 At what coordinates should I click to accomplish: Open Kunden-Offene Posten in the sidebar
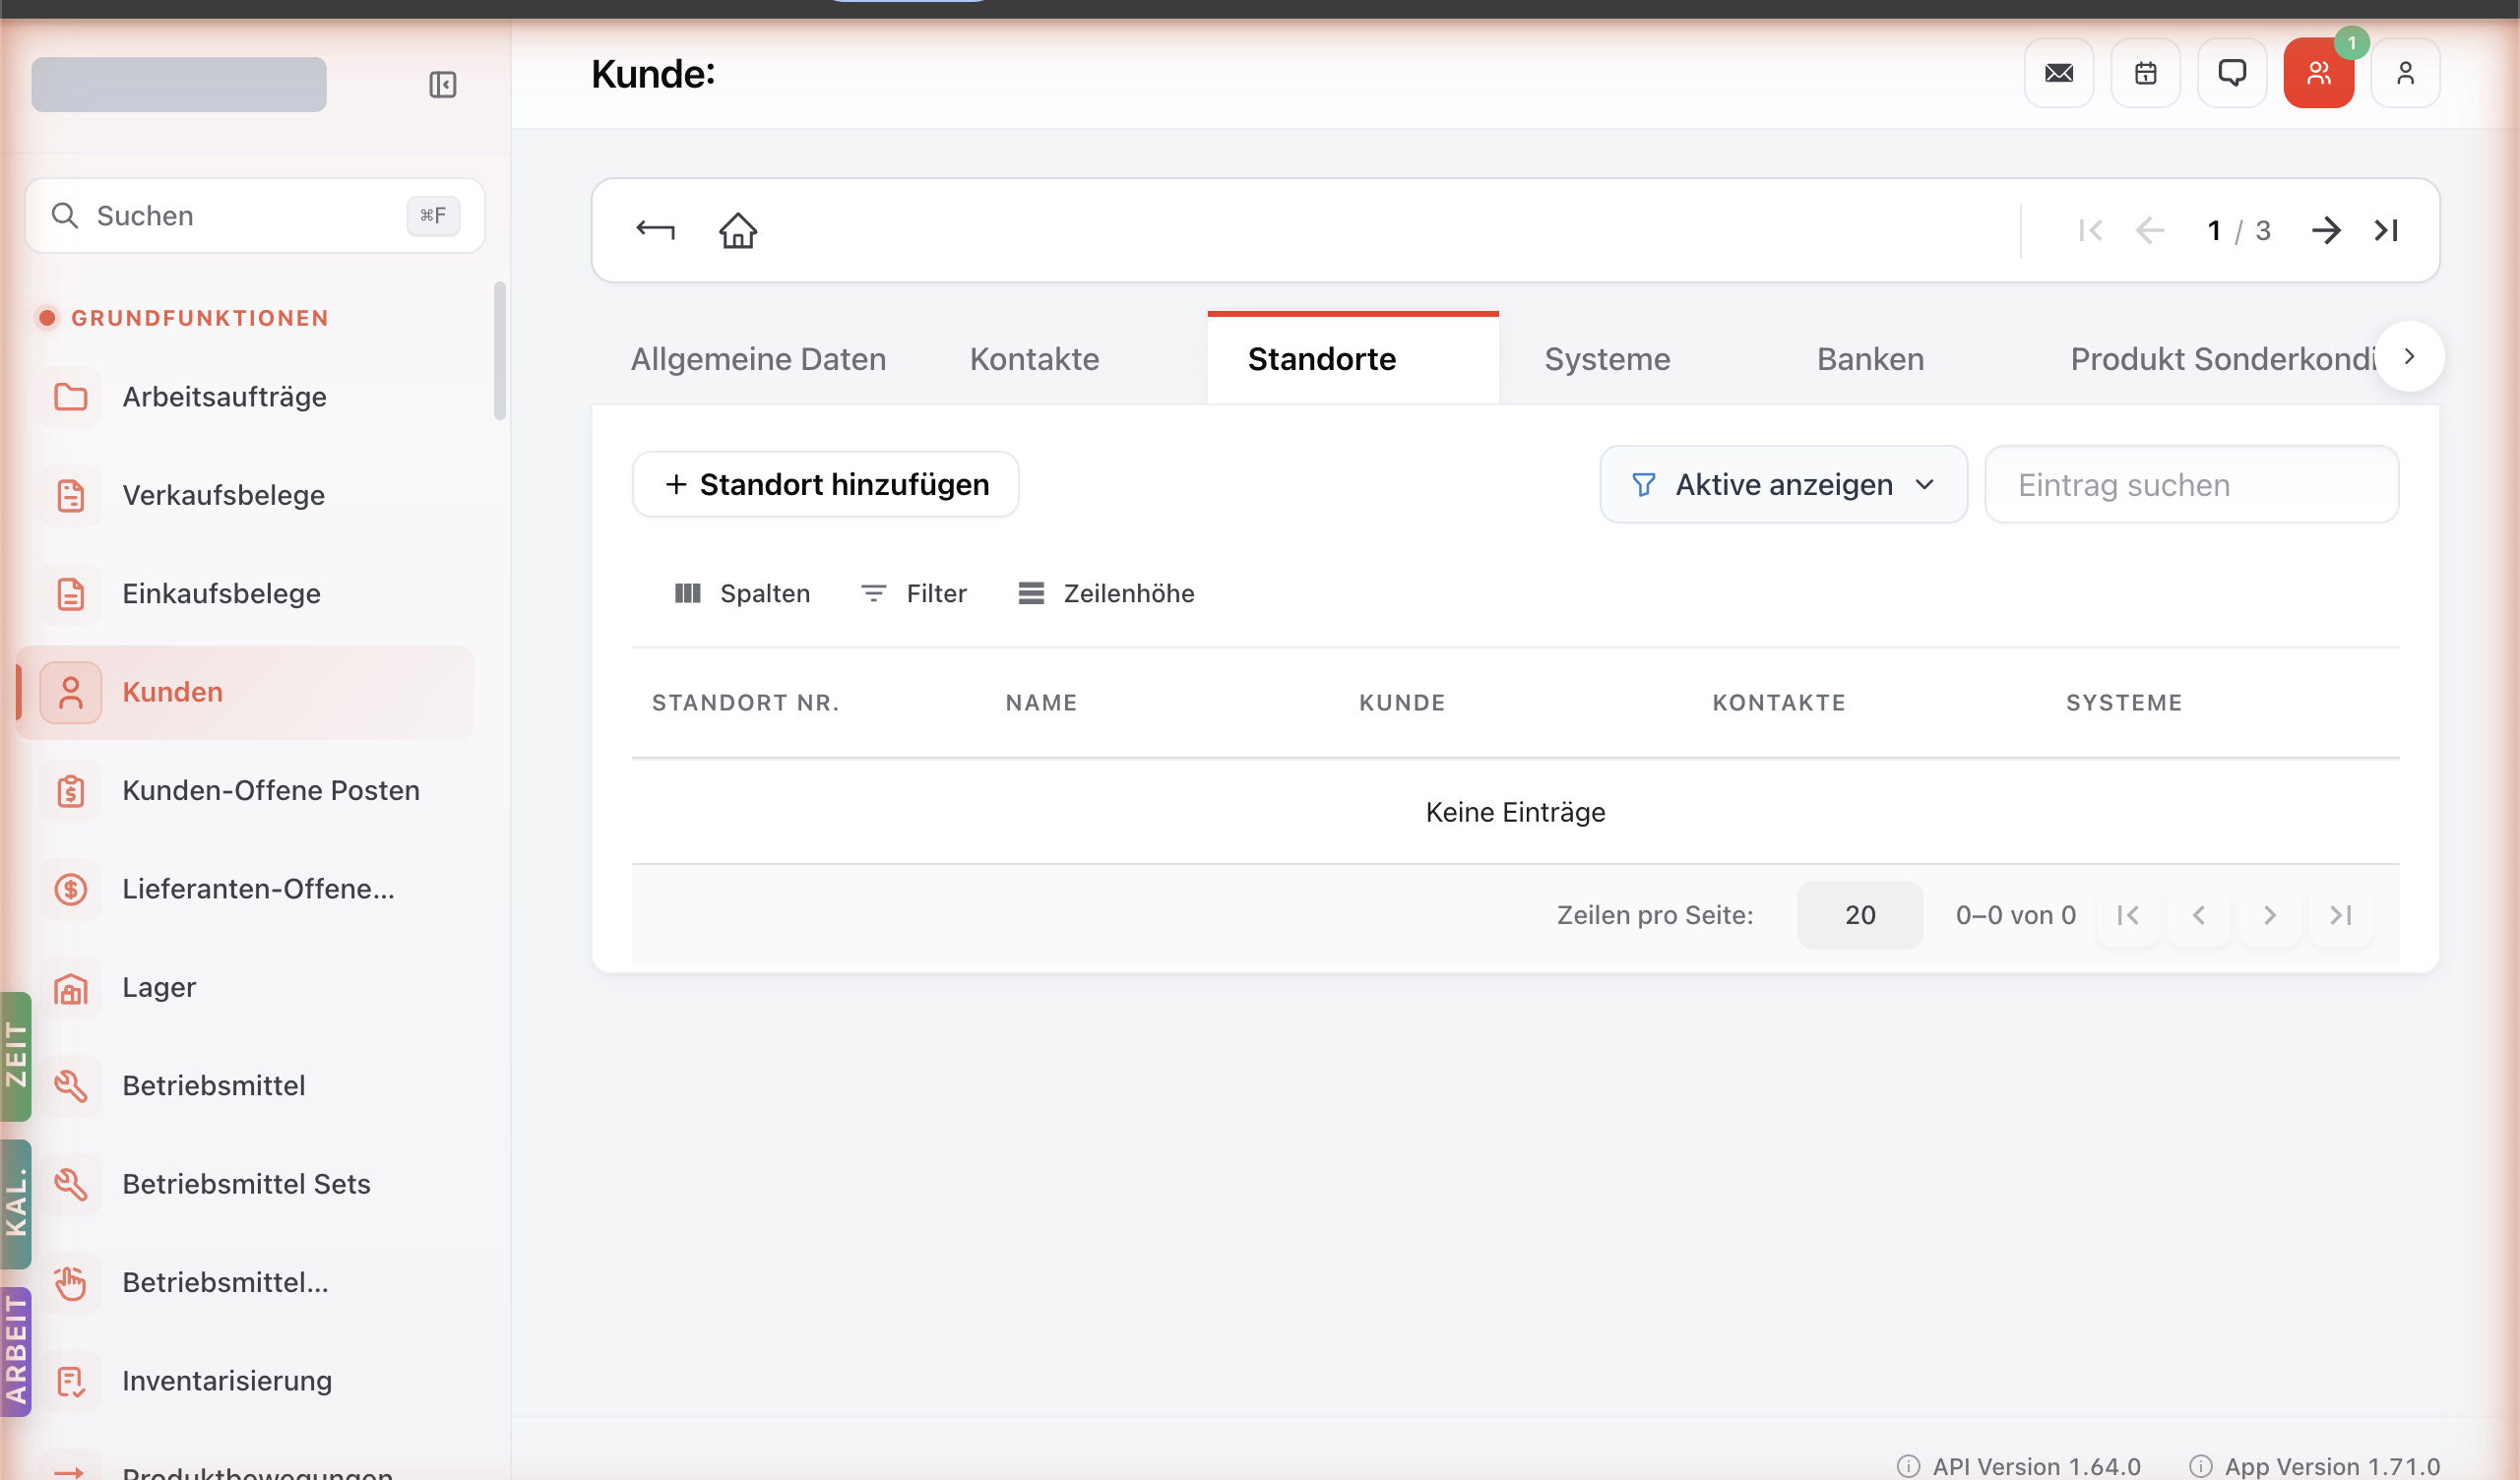pos(245,790)
